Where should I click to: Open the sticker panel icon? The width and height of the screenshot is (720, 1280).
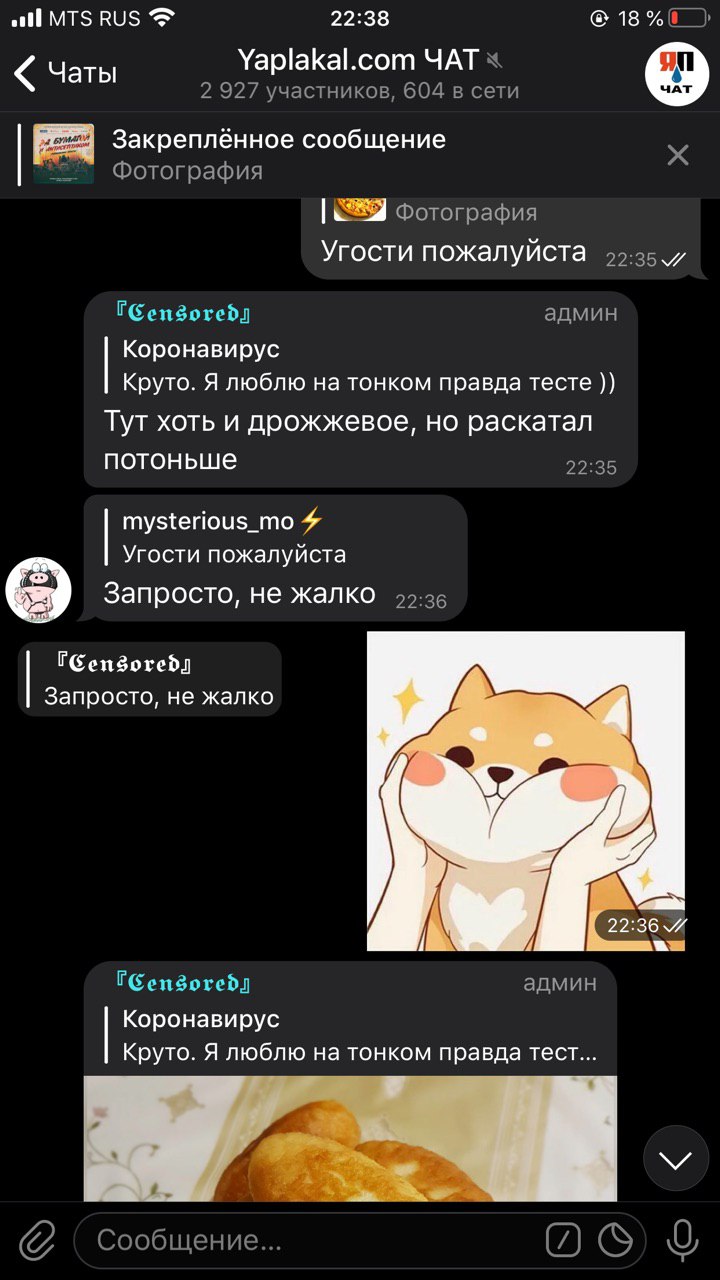(616, 1241)
